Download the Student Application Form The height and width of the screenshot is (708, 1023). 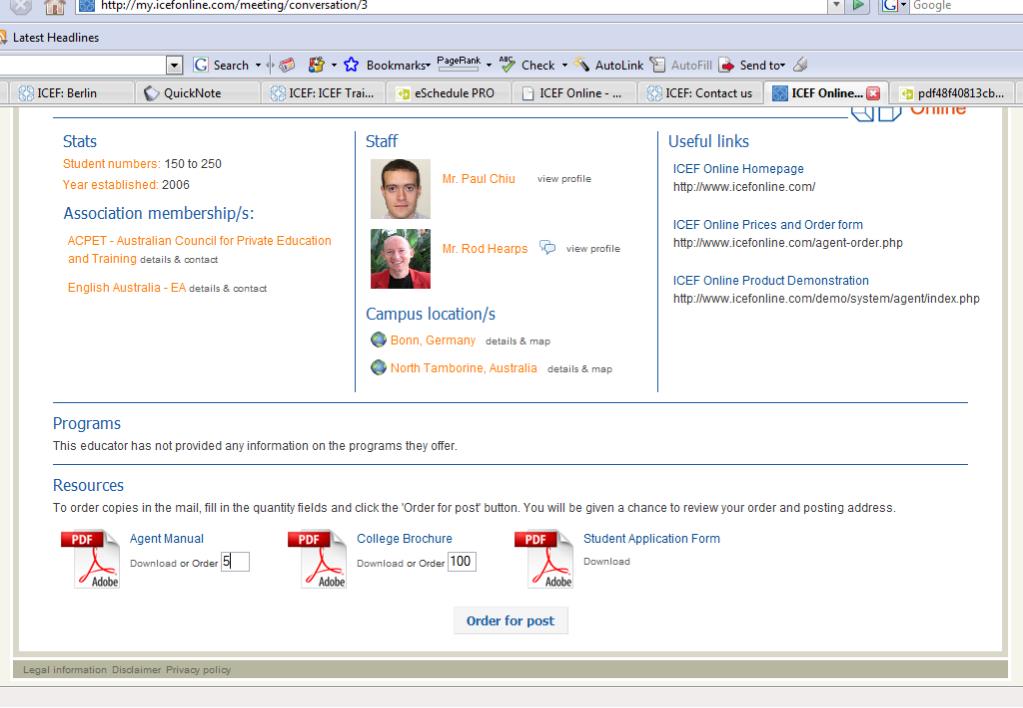click(607, 562)
